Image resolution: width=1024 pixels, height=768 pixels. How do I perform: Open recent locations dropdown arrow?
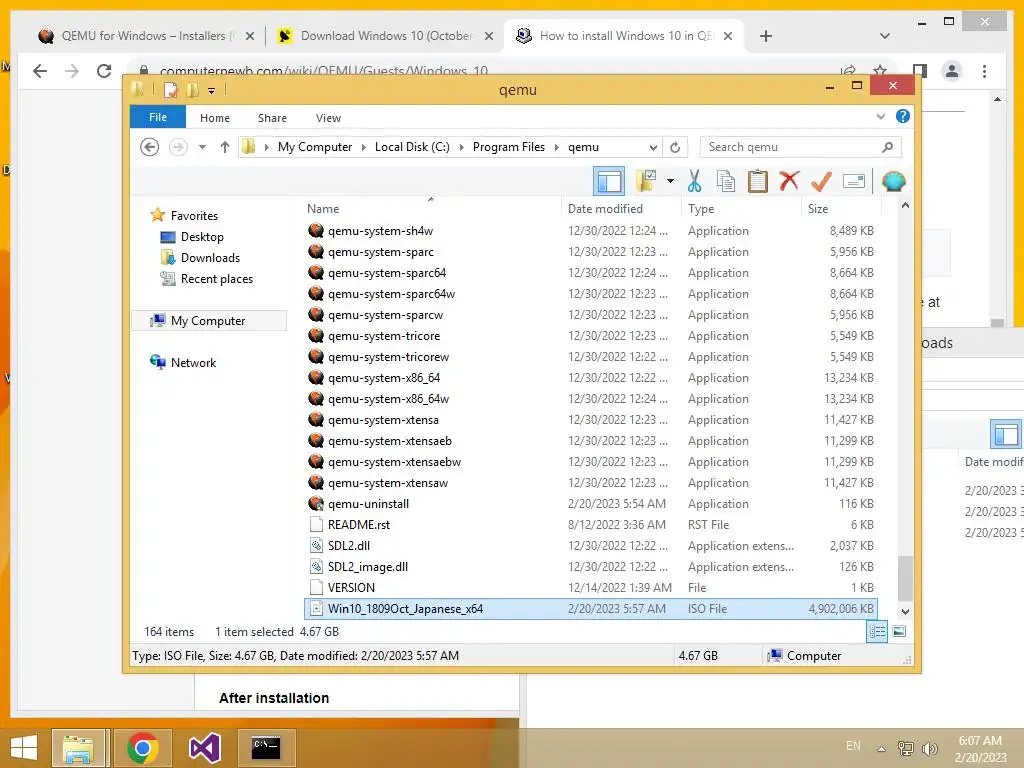[x=202, y=147]
